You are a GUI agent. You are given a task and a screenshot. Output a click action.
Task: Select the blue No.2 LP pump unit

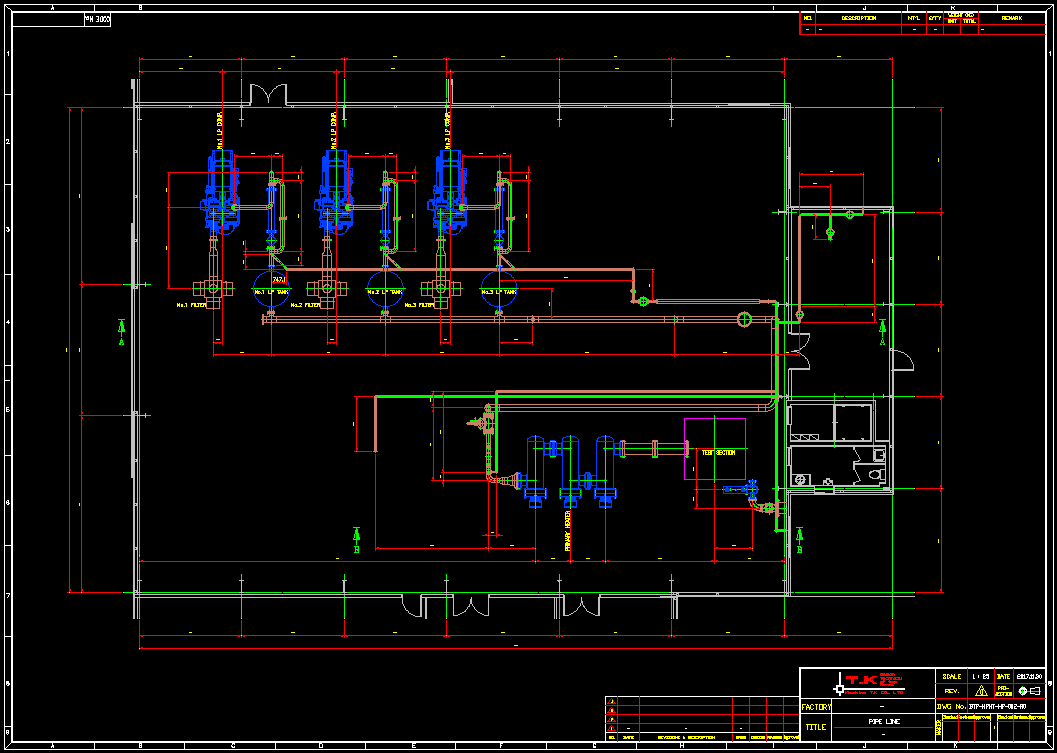coord(333,190)
